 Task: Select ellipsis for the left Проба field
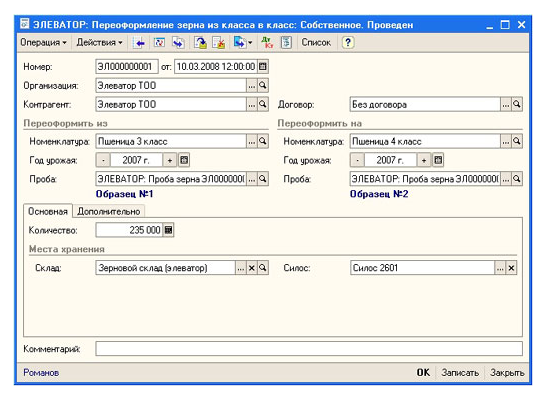point(252,179)
